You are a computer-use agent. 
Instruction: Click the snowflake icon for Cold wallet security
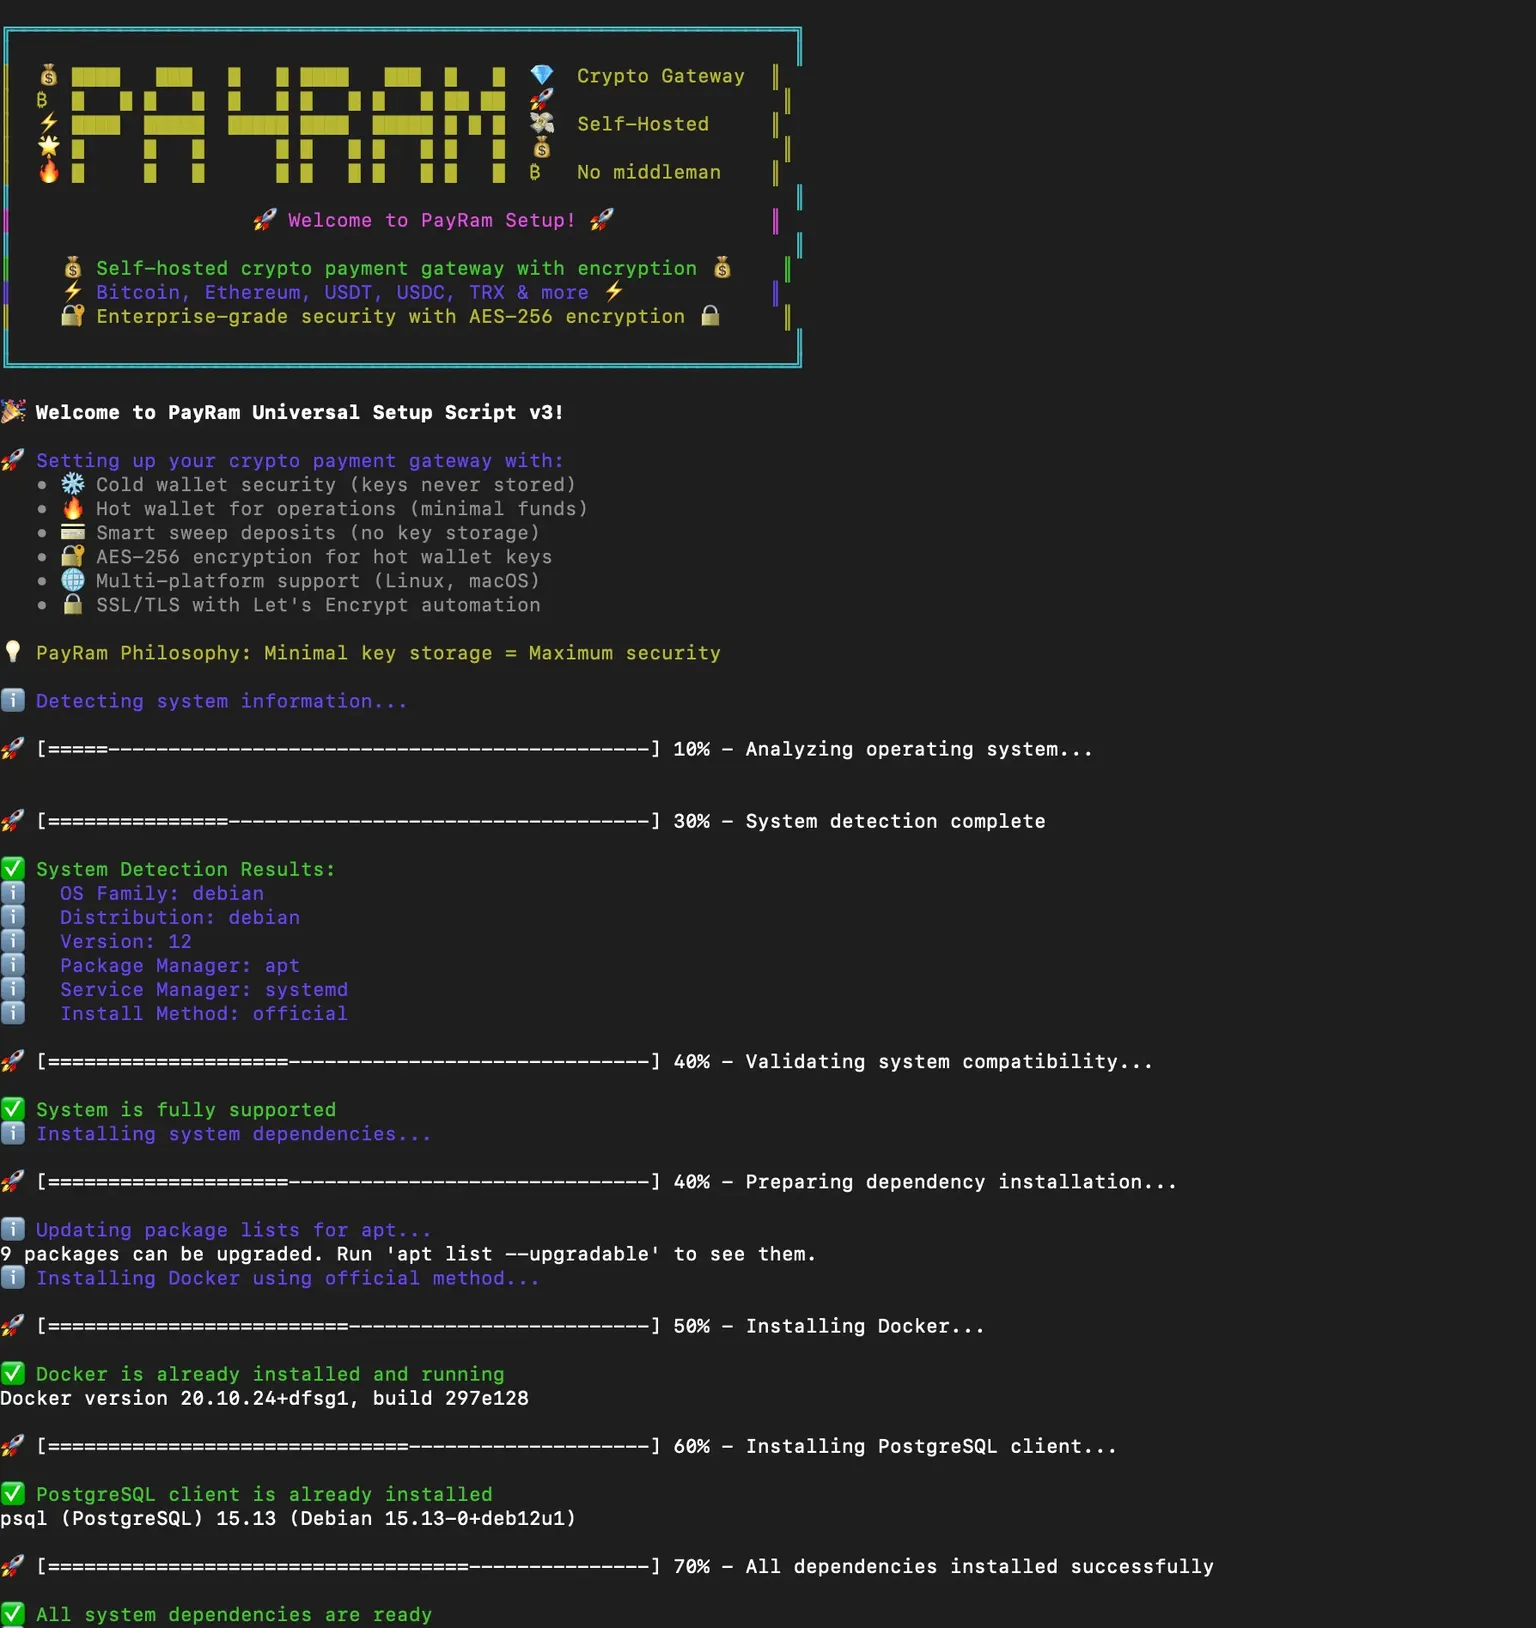pos(73,484)
